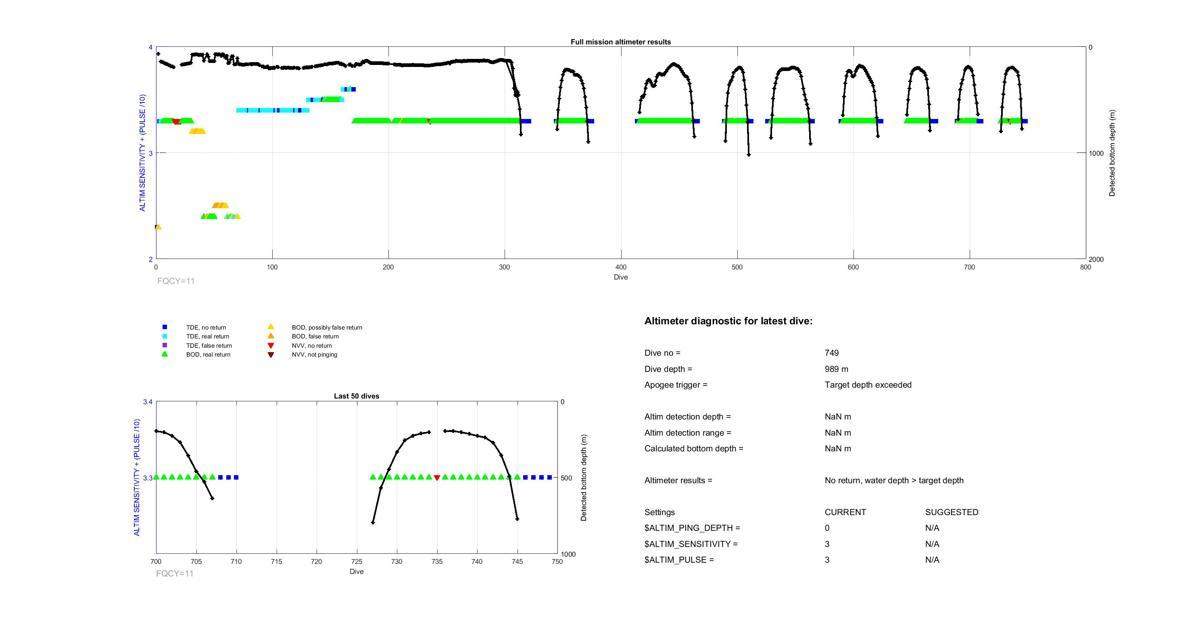Click the 'Settings' column header
Image resolution: width=1200 pixels, height=622 pixels.
pos(659,512)
